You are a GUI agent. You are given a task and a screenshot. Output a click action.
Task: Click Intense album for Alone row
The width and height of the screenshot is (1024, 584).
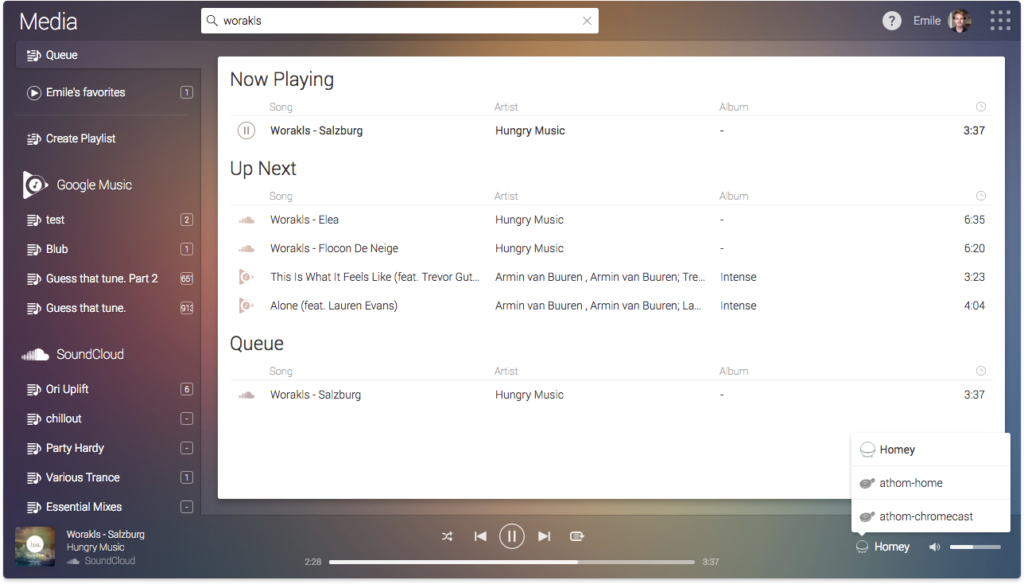[x=738, y=305]
